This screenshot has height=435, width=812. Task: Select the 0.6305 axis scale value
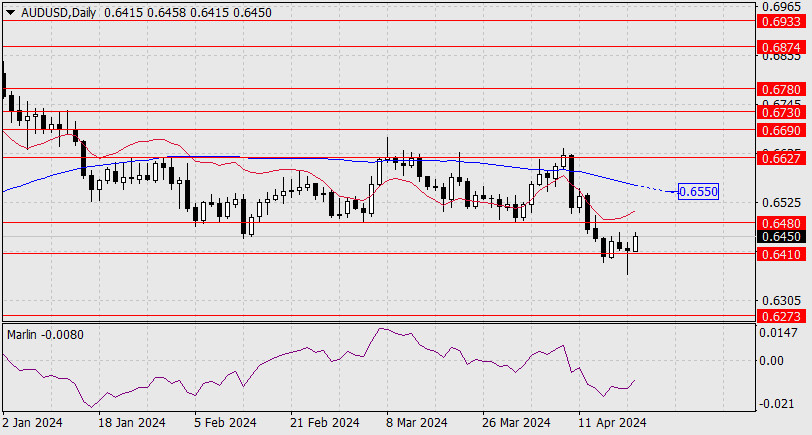(781, 300)
